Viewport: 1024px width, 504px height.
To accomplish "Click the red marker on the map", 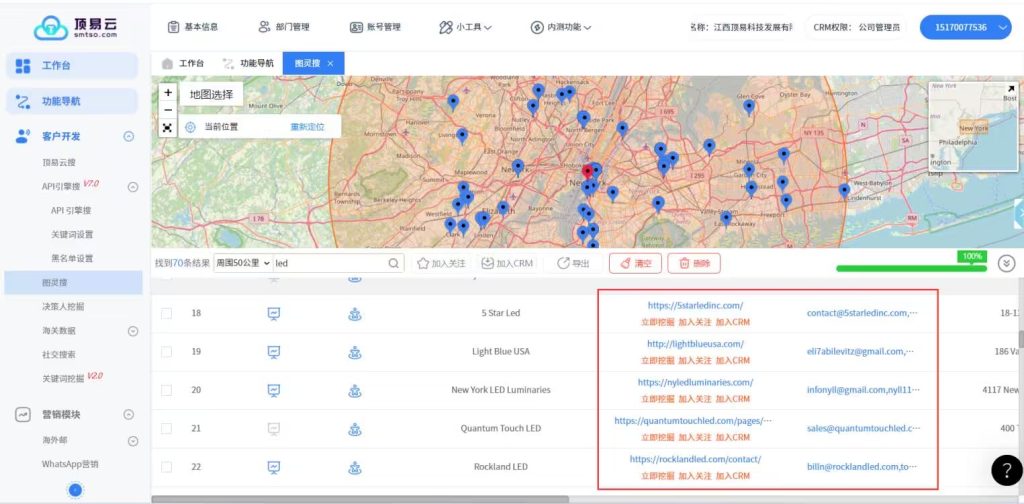I will [587, 171].
